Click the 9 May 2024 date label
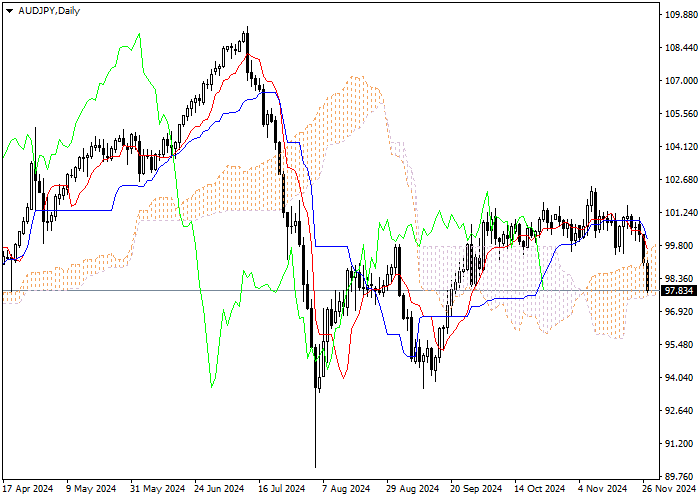The width and height of the screenshot is (700, 500). (x=91, y=489)
